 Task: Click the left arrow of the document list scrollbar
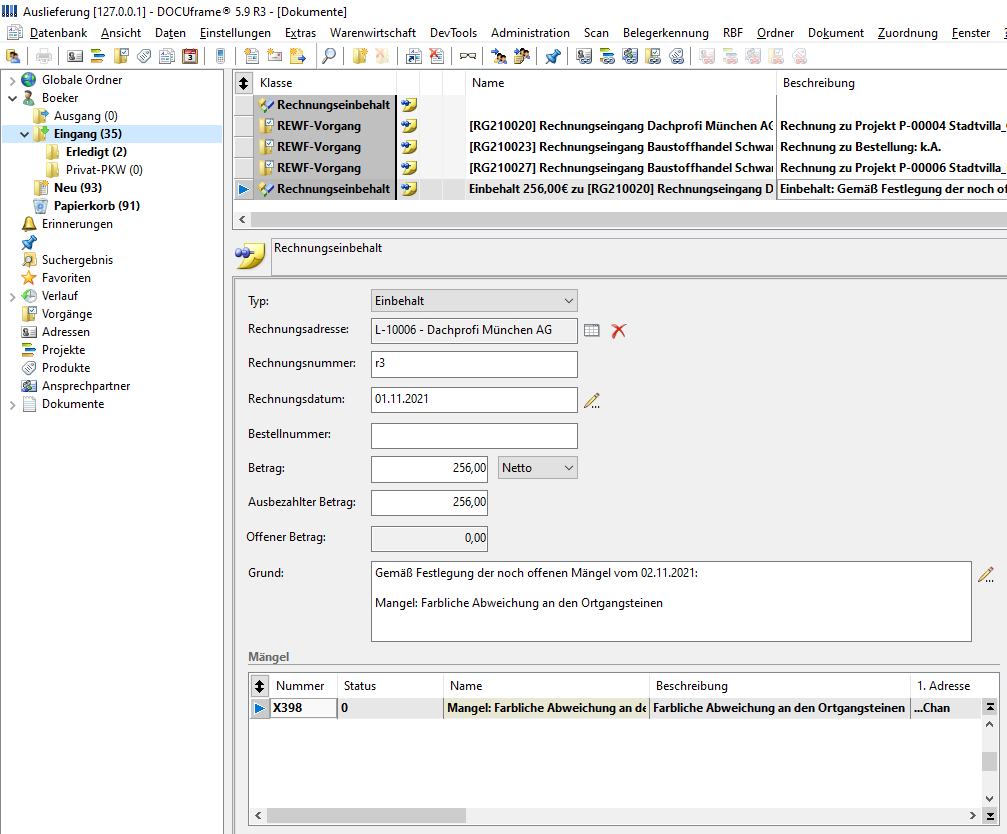pyautogui.click(x=242, y=219)
